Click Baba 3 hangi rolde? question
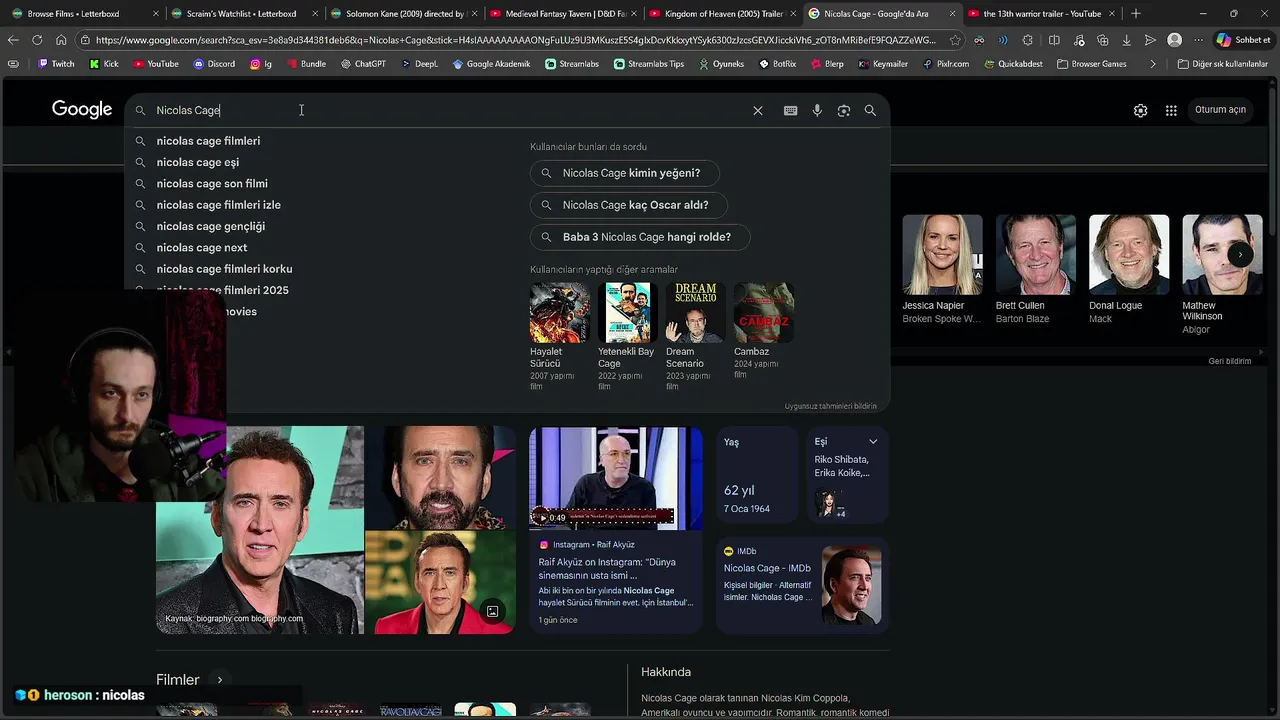This screenshot has height=720, width=1280. click(640, 237)
